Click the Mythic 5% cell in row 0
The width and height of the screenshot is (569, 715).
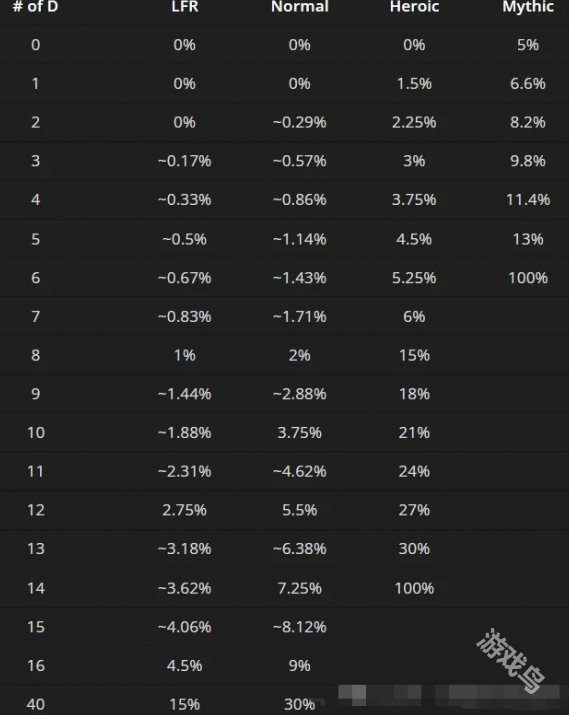tap(528, 45)
